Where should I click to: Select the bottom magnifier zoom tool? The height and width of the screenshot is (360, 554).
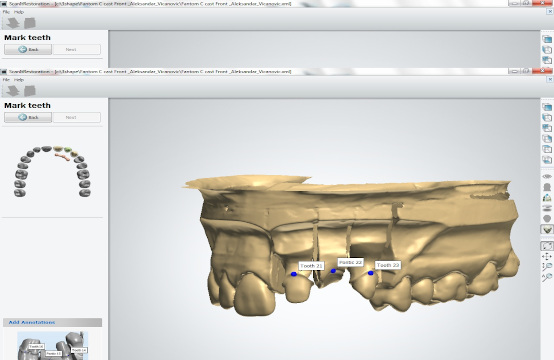click(x=547, y=277)
